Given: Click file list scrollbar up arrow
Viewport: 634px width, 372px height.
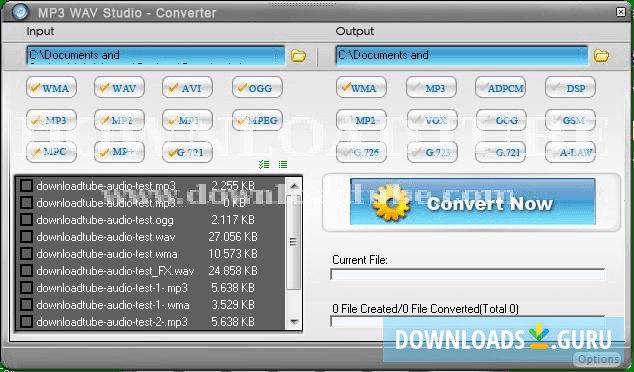Looking at the screenshot, I should [x=294, y=186].
